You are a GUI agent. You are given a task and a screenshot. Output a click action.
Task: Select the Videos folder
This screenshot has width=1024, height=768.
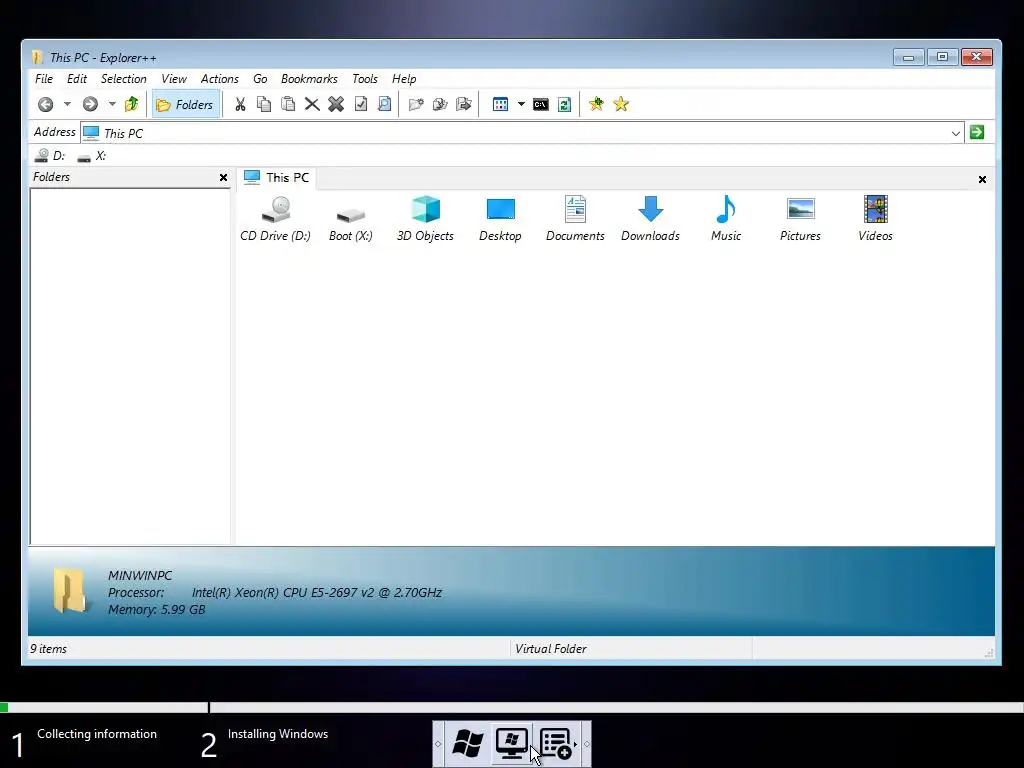tap(875, 219)
